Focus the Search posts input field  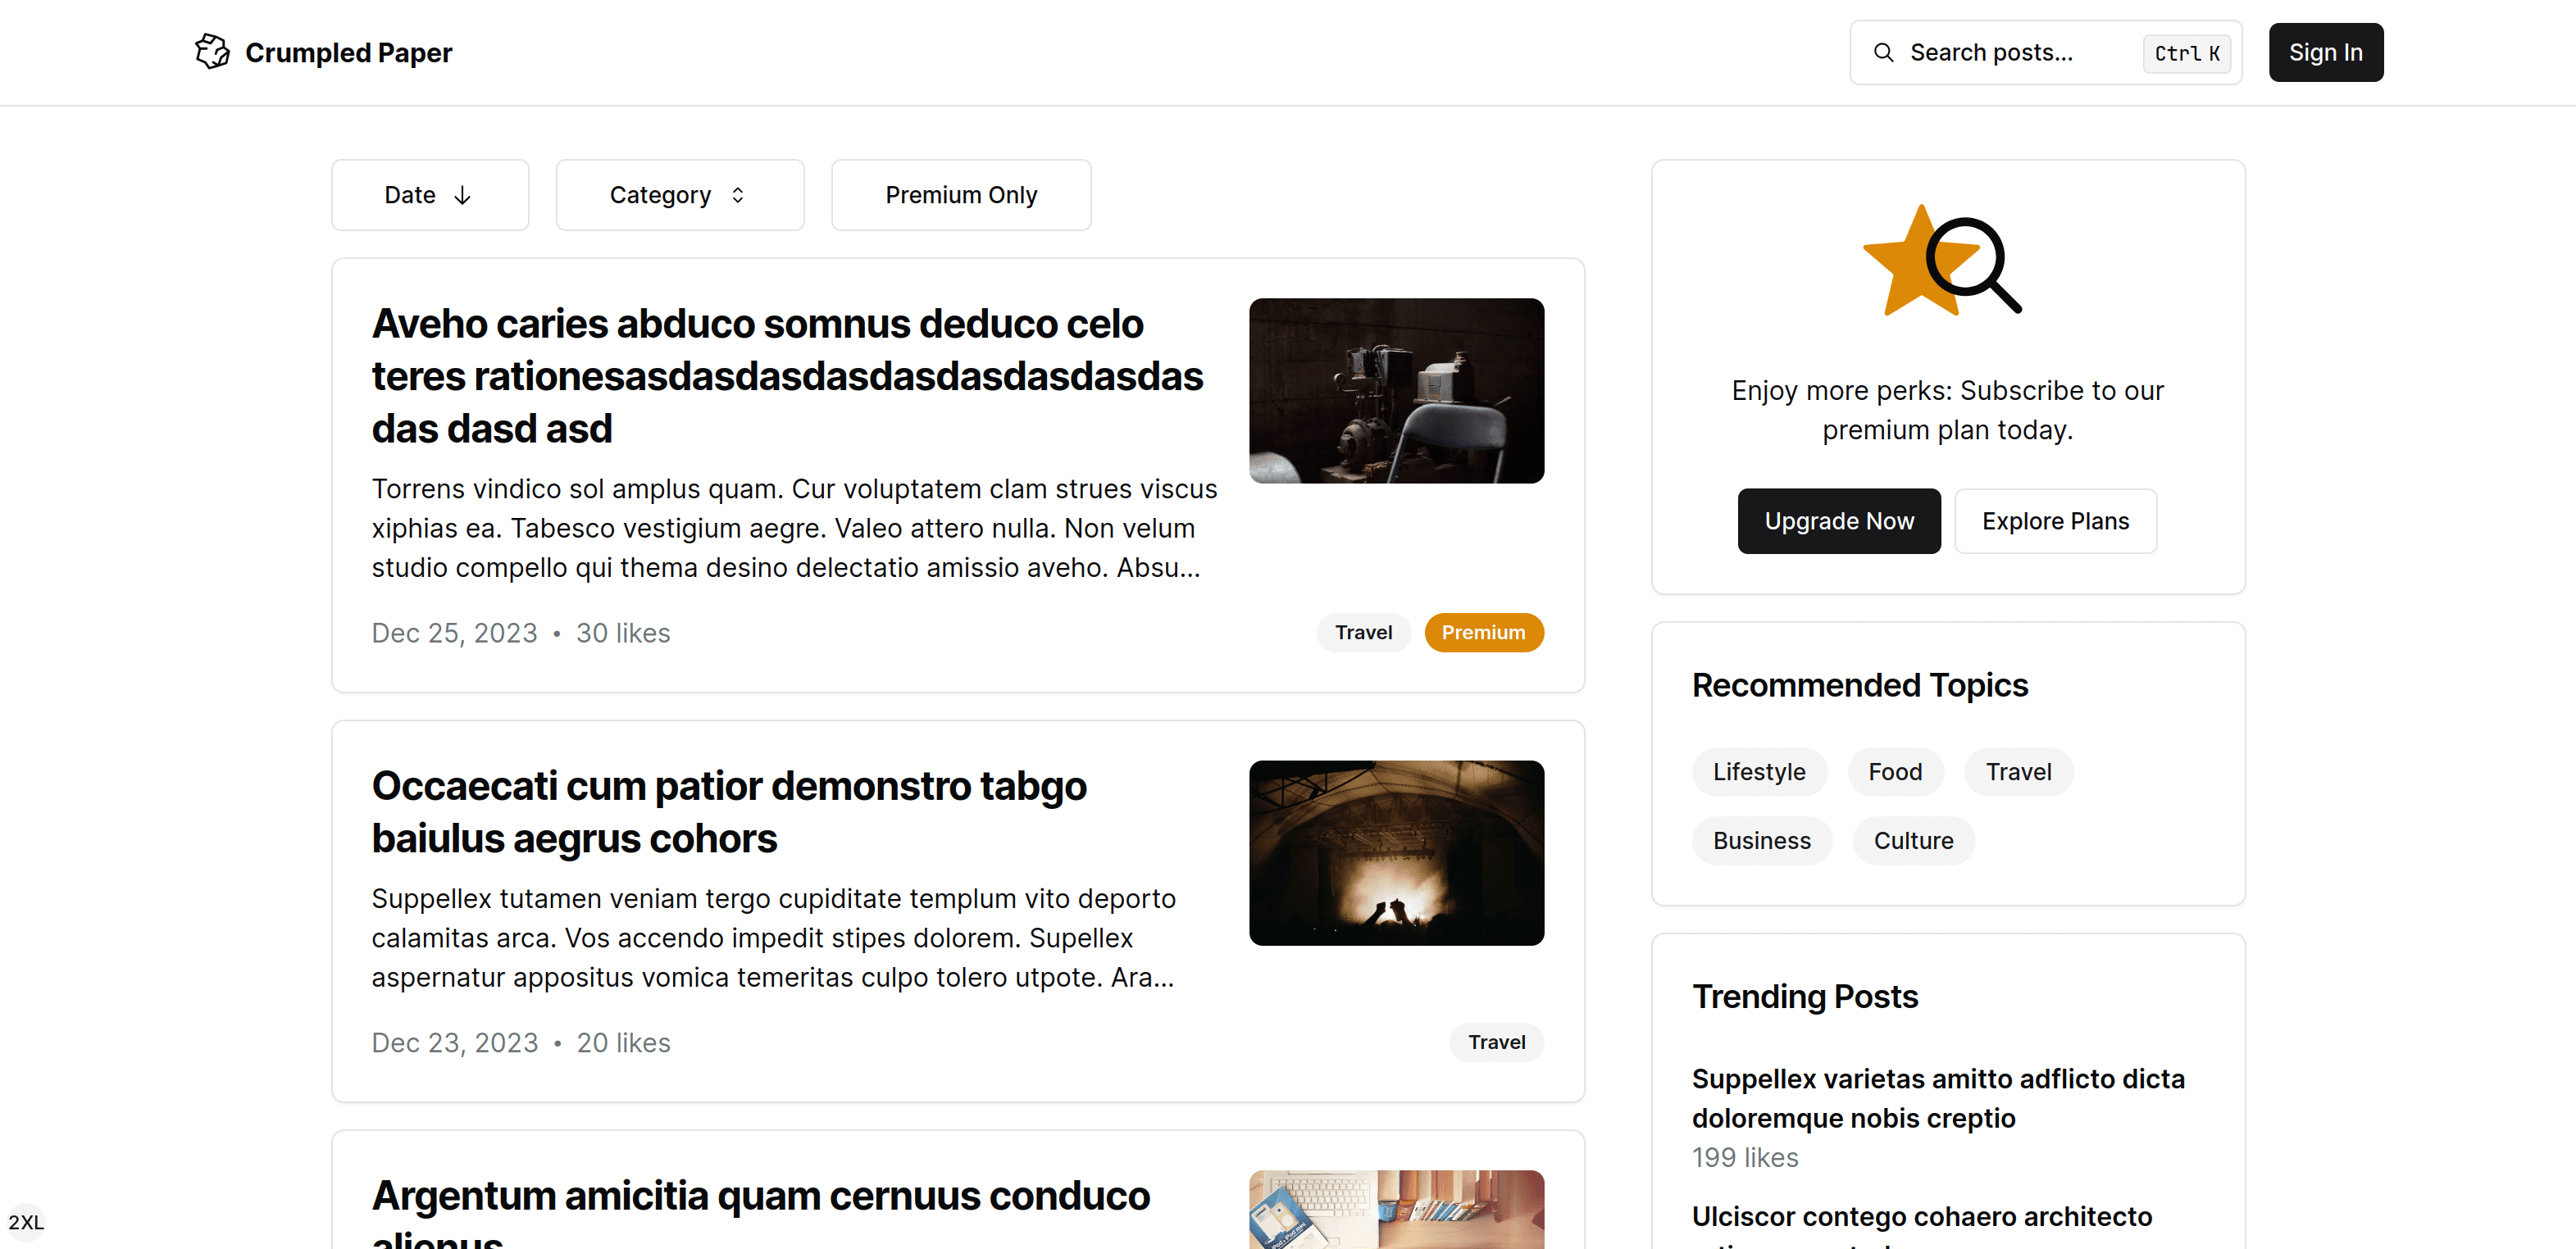(2010, 52)
